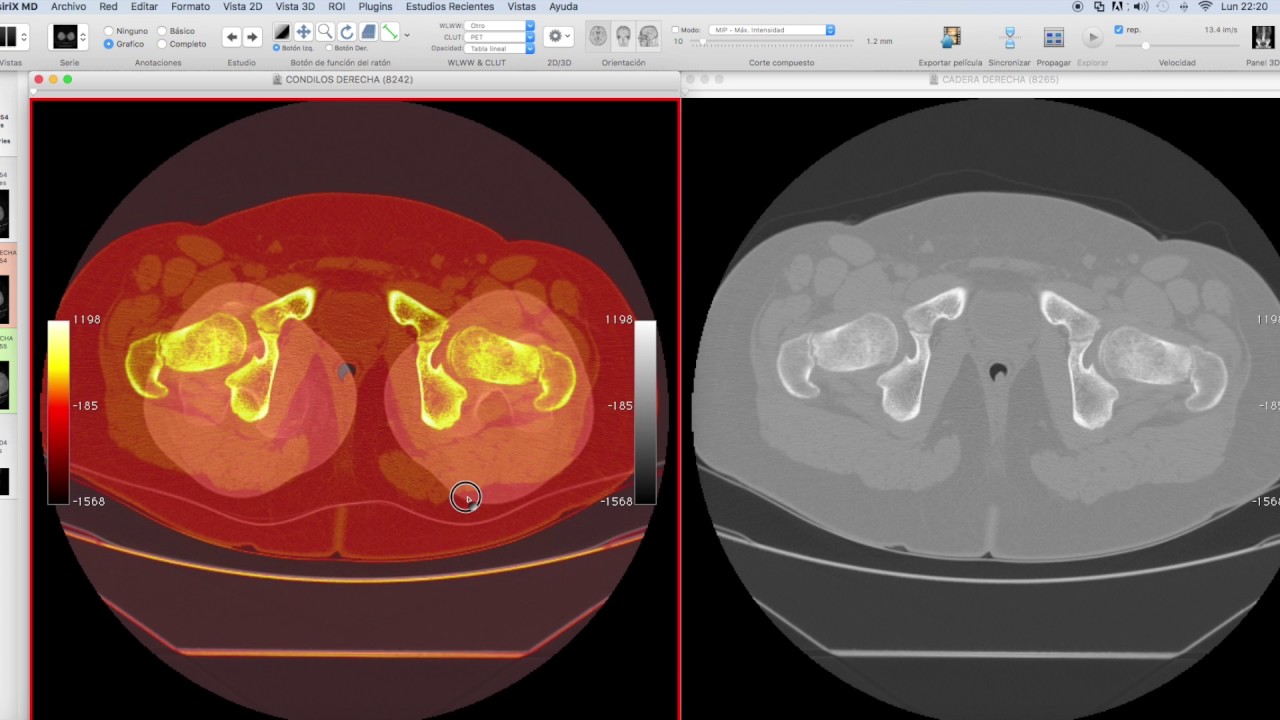Select the green highlighted series thumbnail in sidebar

(7, 371)
